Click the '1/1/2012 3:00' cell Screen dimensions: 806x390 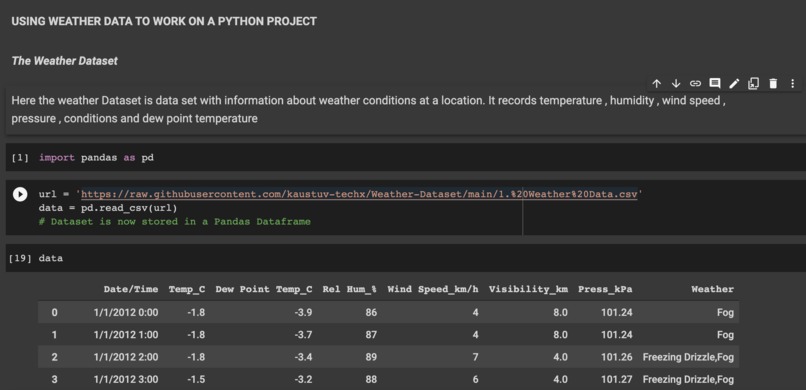coord(125,380)
